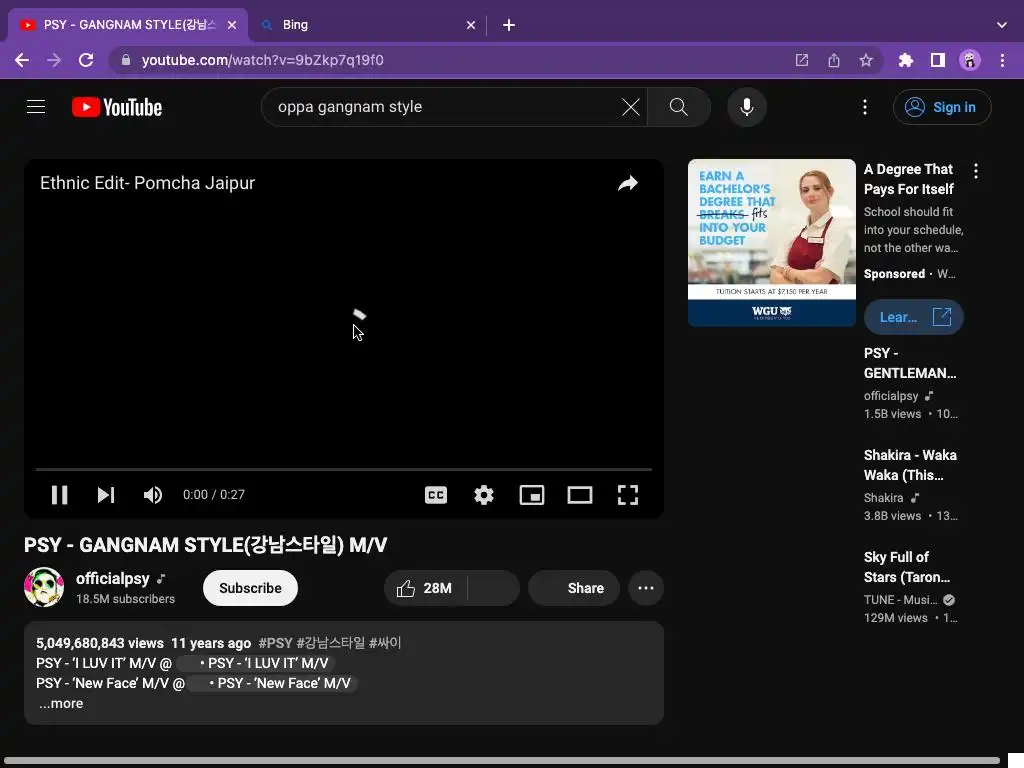This screenshot has width=1024, height=768.
Task: Mute the video volume speaker icon
Action: pos(153,495)
